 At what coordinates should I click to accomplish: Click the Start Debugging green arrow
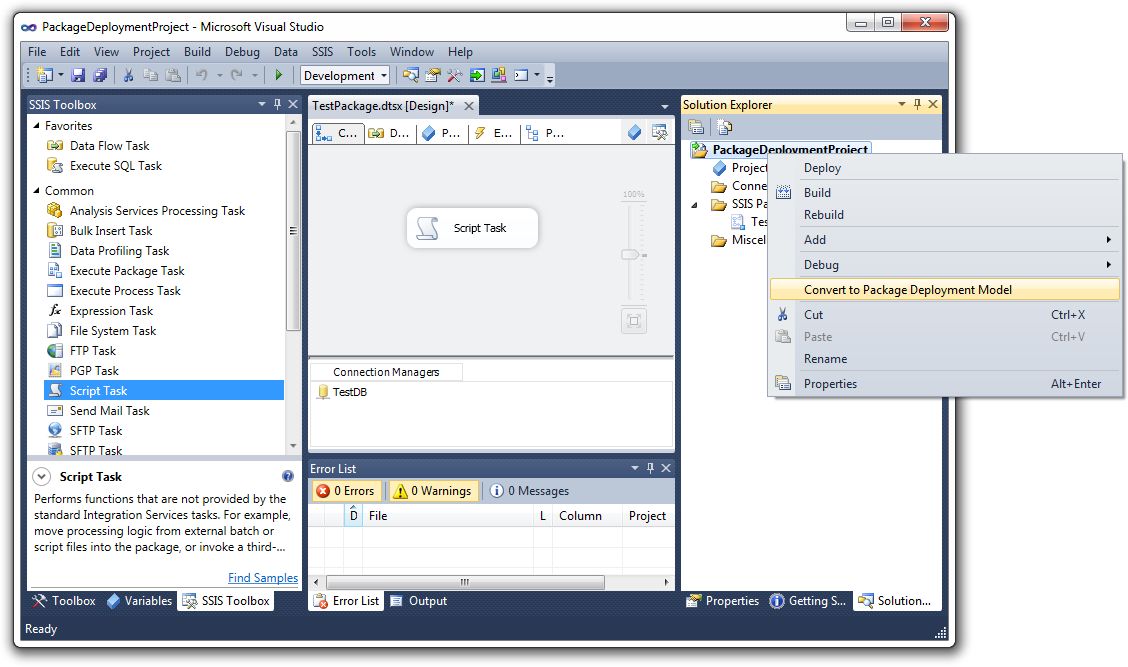[x=278, y=75]
